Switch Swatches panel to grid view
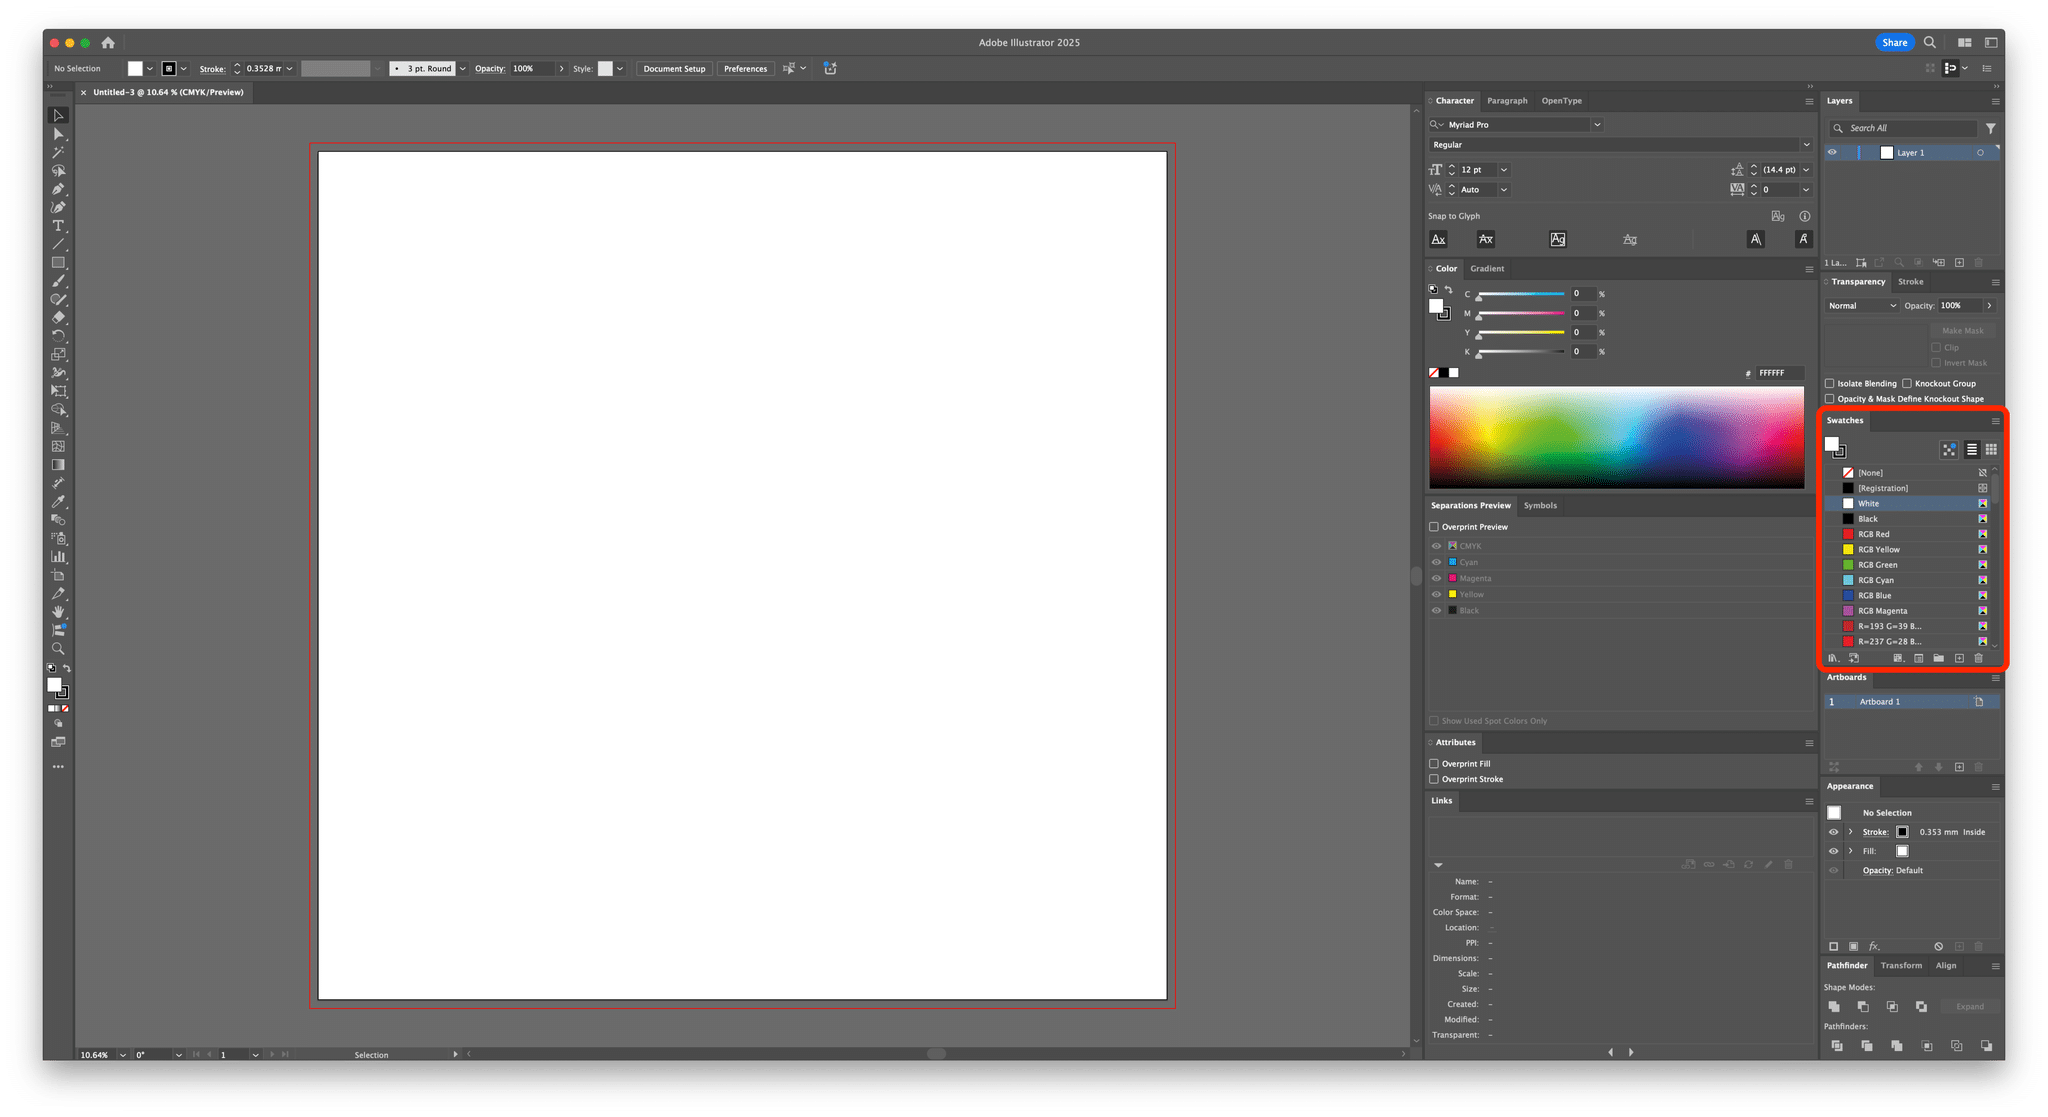 click(1991, 450)
